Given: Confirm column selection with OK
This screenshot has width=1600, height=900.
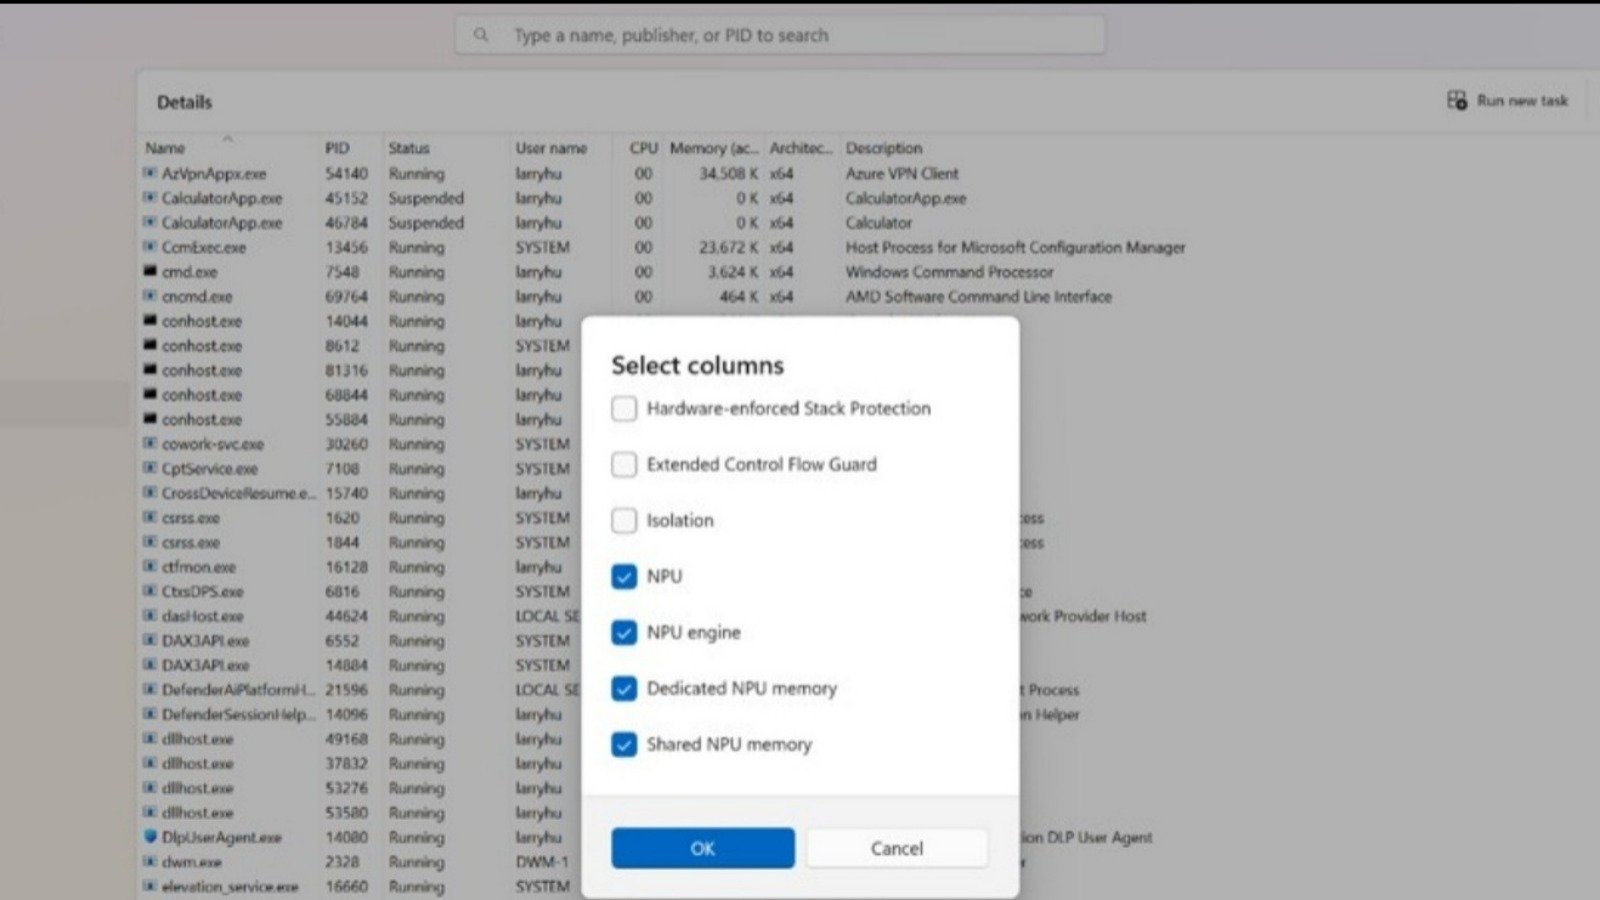Looking at the screenshot, I should point(703,848).
